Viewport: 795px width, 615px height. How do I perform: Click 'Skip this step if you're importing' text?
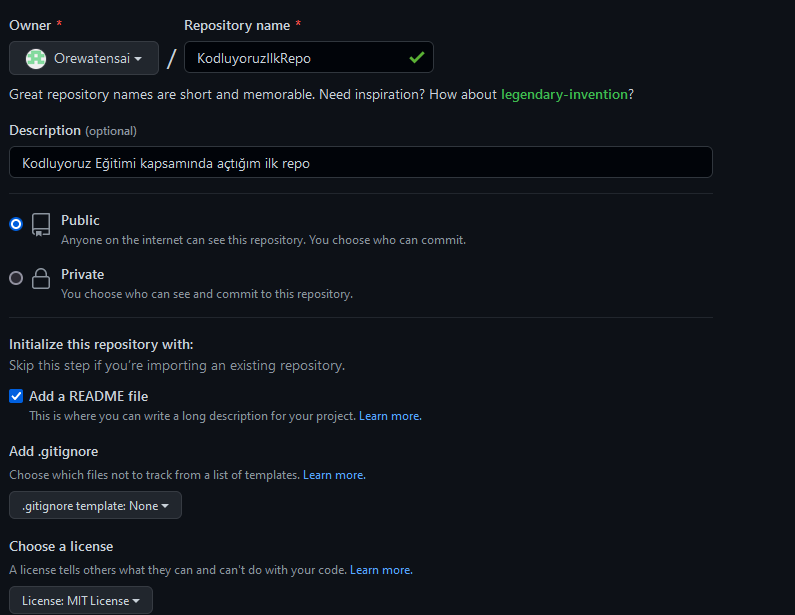click(x=177, y=366)
